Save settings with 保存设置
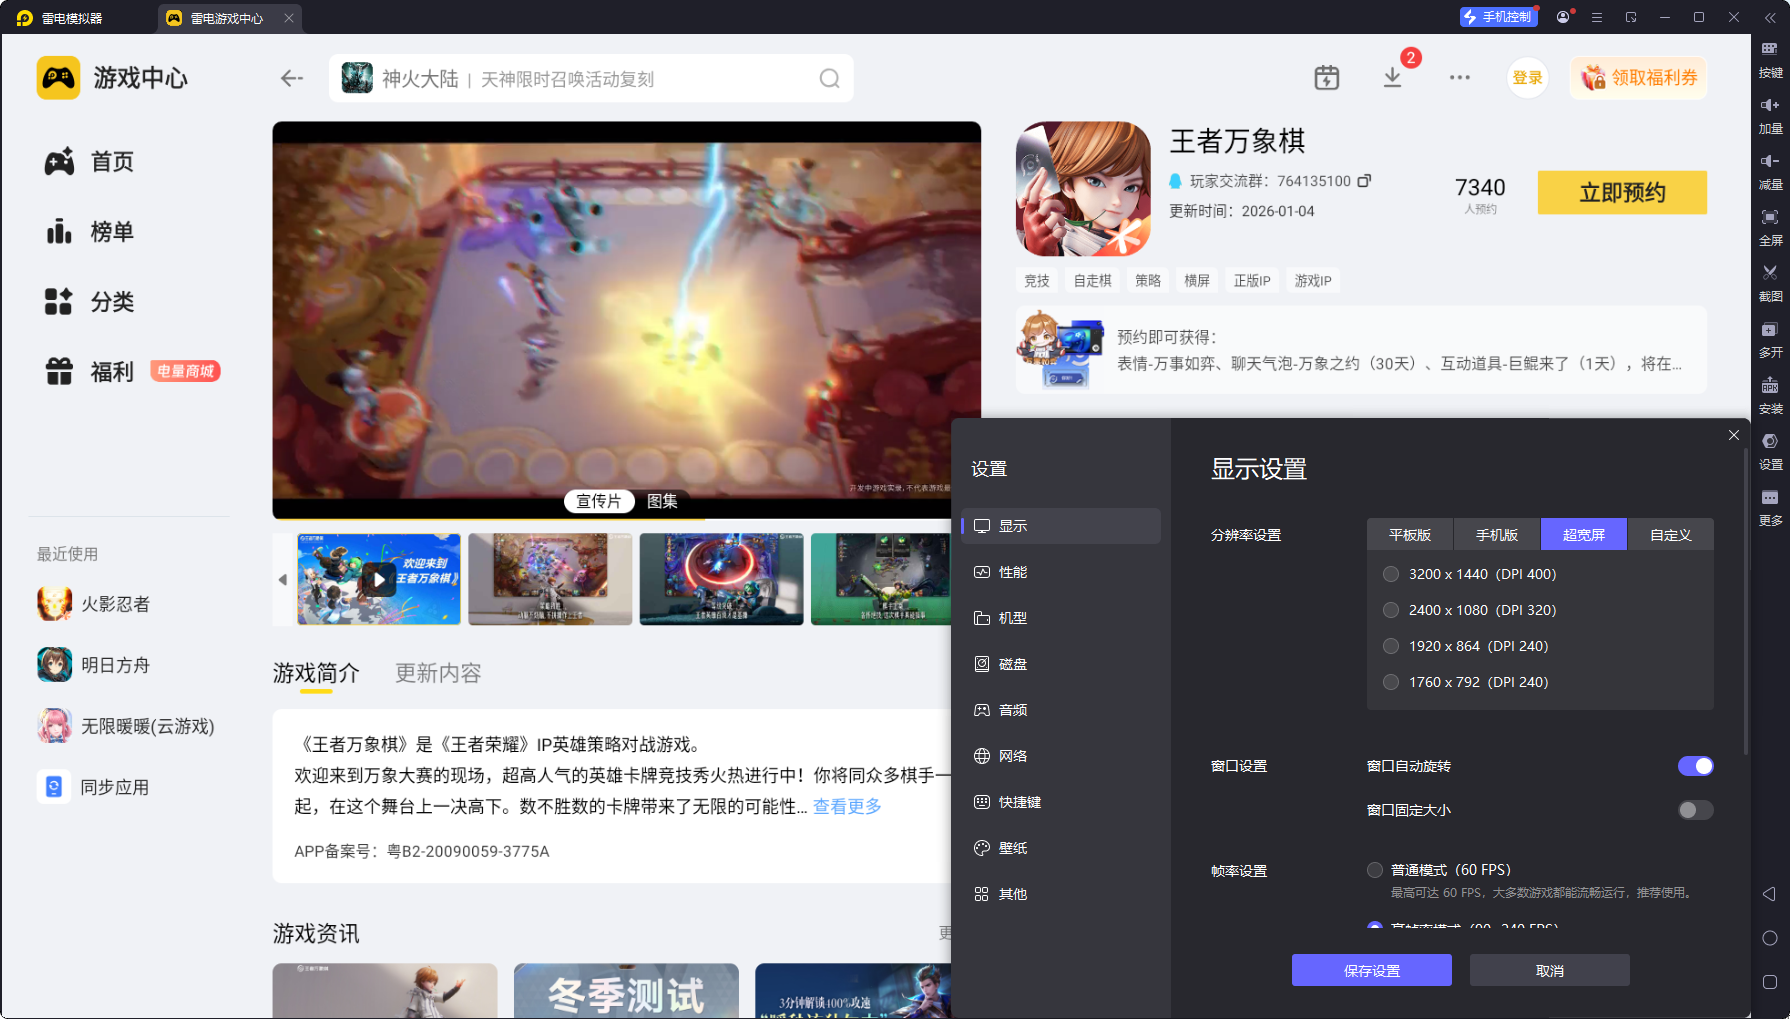 [x=1371, y=970]
